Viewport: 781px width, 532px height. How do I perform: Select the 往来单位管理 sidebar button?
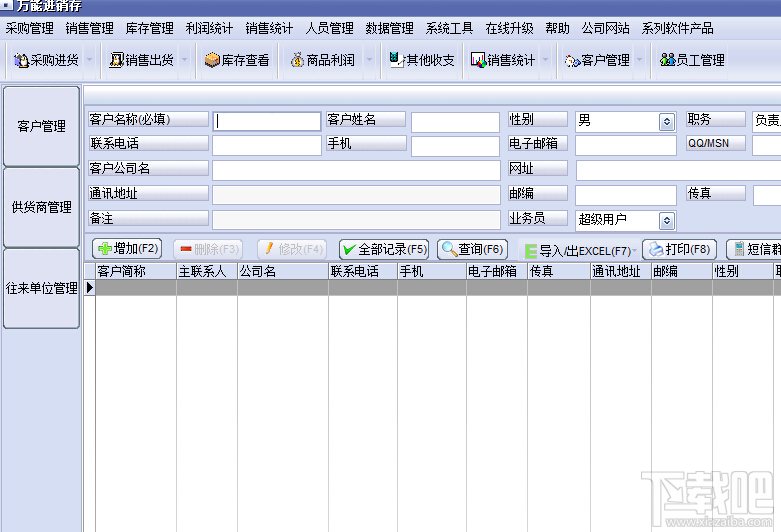(41, 288)
